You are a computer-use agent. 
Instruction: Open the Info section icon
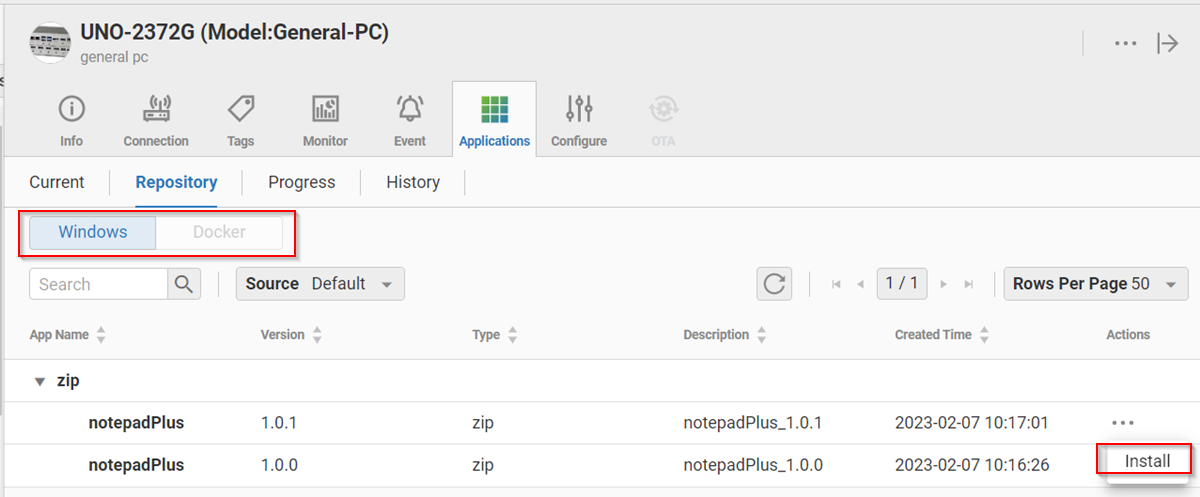(71, 109)
